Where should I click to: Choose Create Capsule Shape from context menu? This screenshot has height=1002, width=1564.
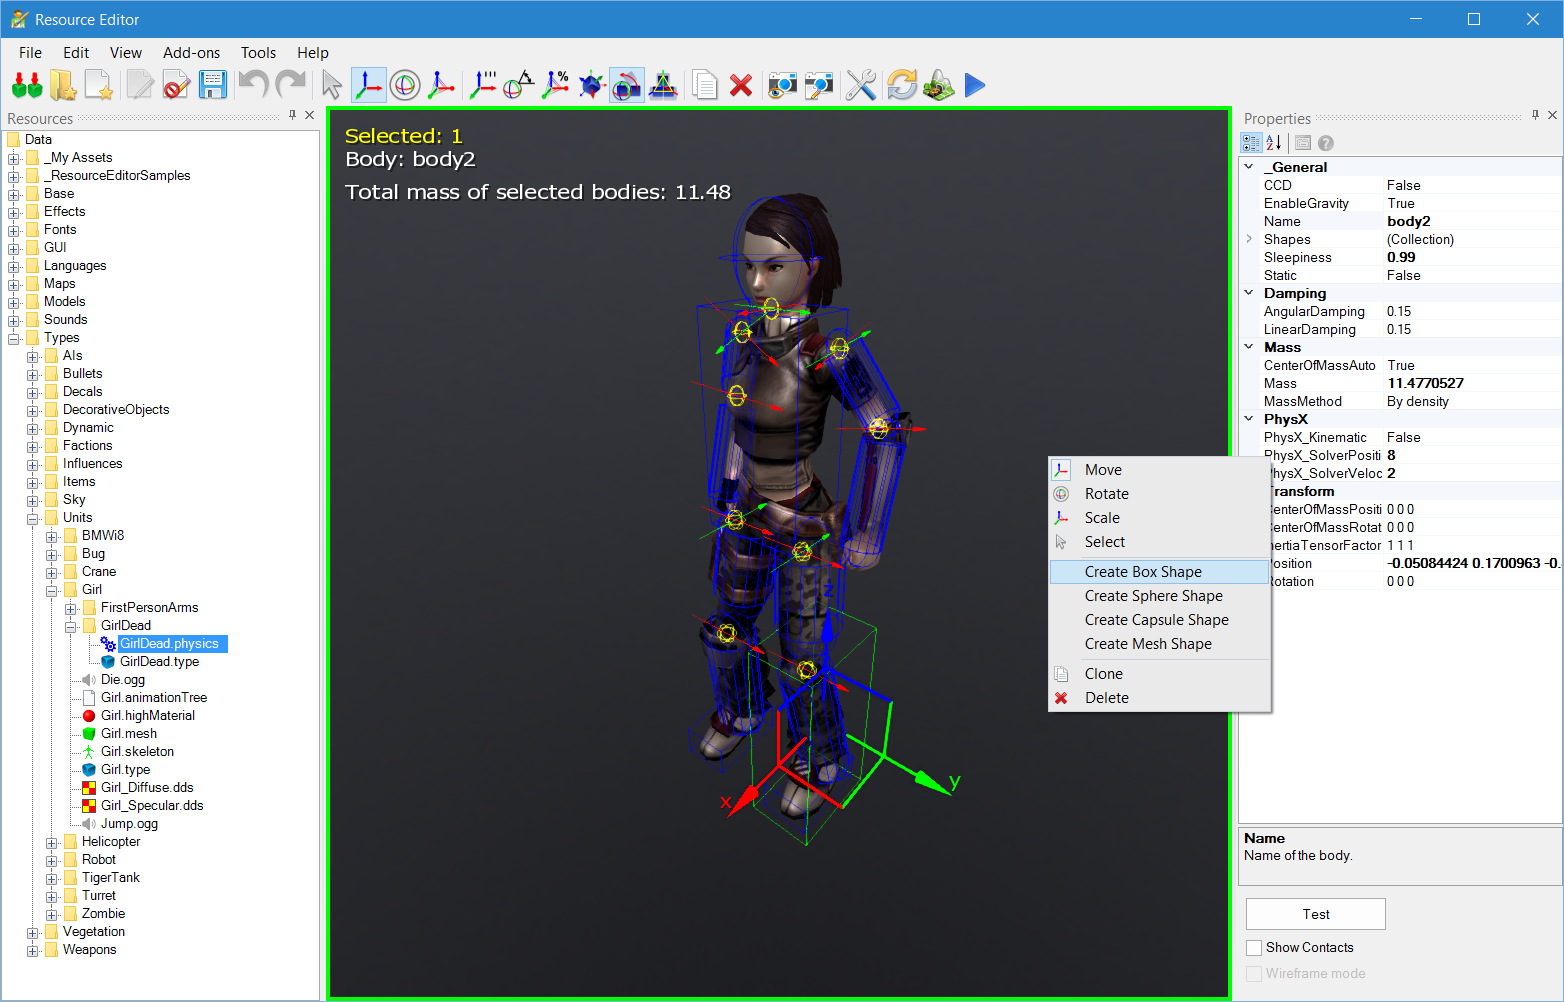(x=1156, y=620)
